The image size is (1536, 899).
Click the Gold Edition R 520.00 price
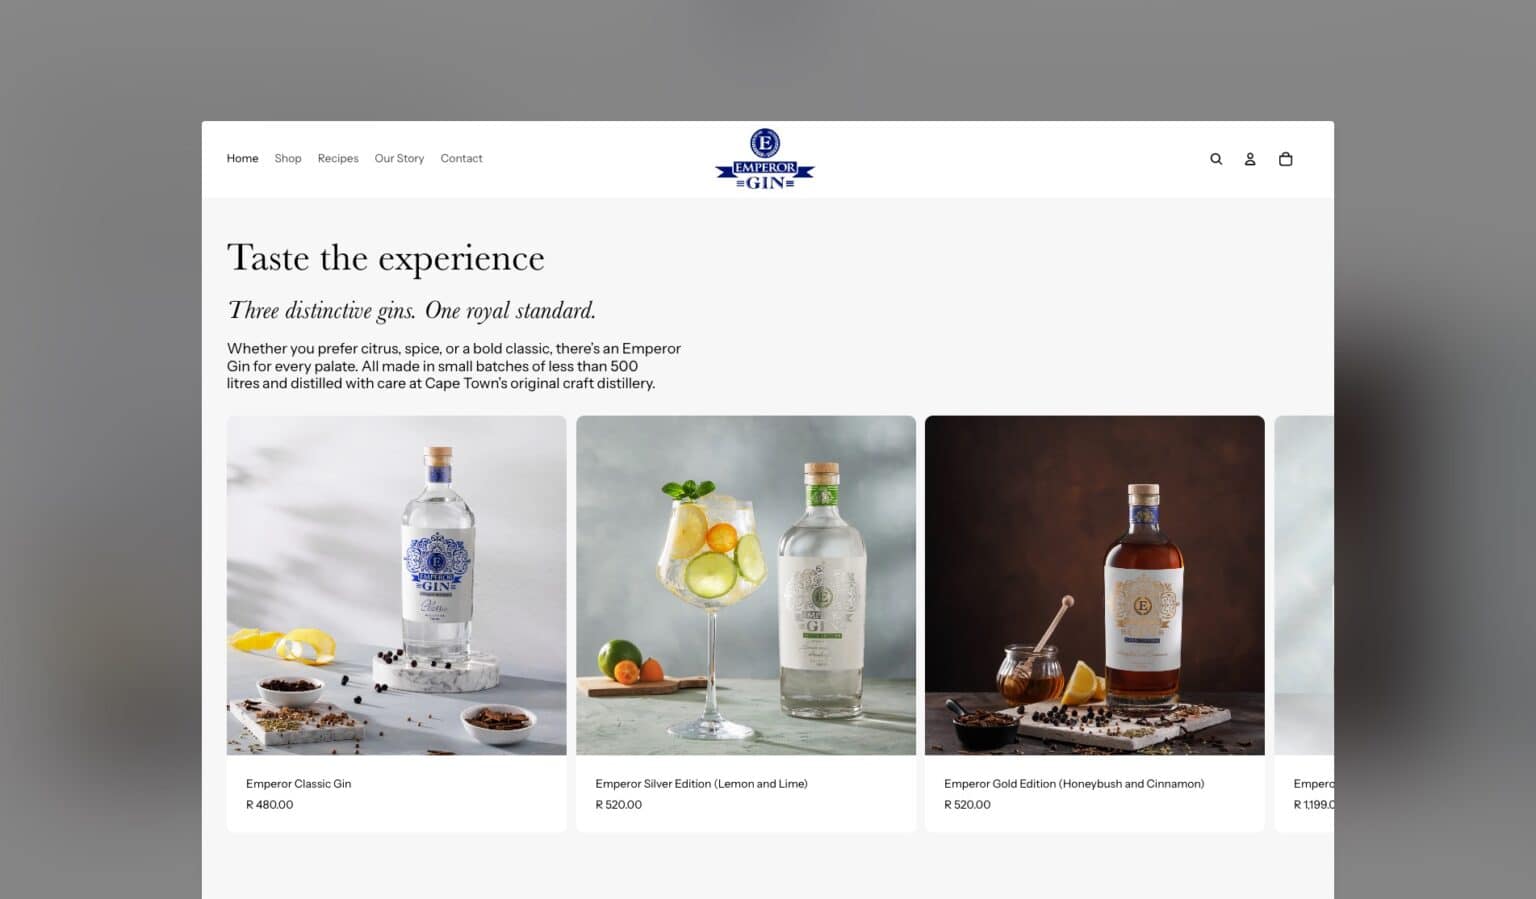point(967,805)
